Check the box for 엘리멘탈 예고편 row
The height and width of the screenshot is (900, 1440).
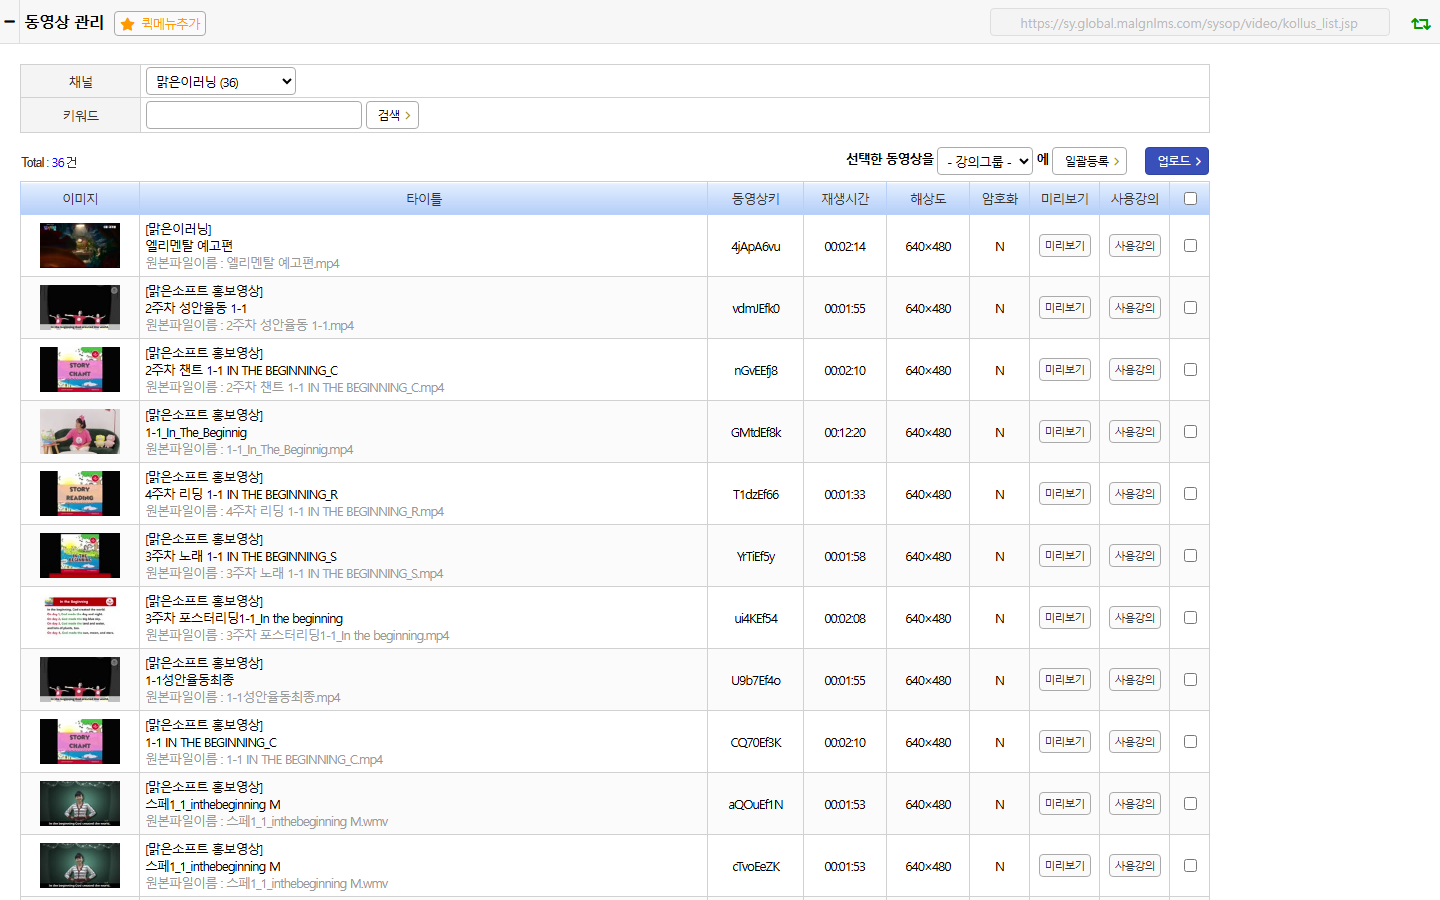tap(1190, 245)
